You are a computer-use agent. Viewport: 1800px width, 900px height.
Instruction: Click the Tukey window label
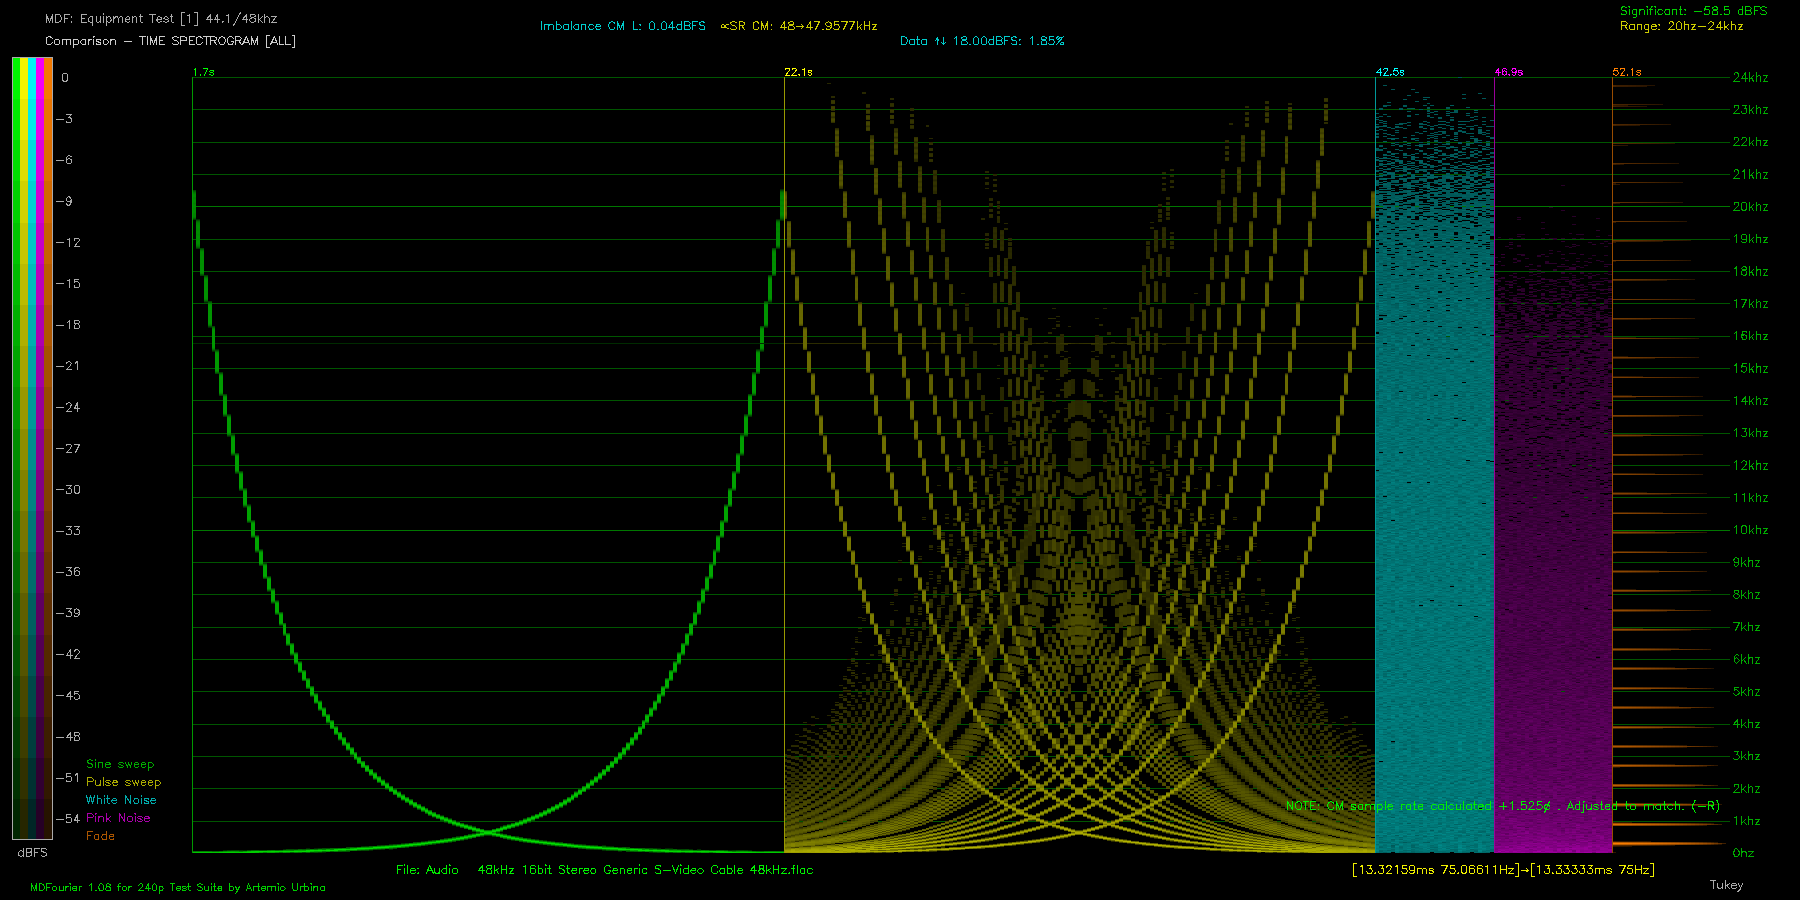click(x=1726, y=885)
